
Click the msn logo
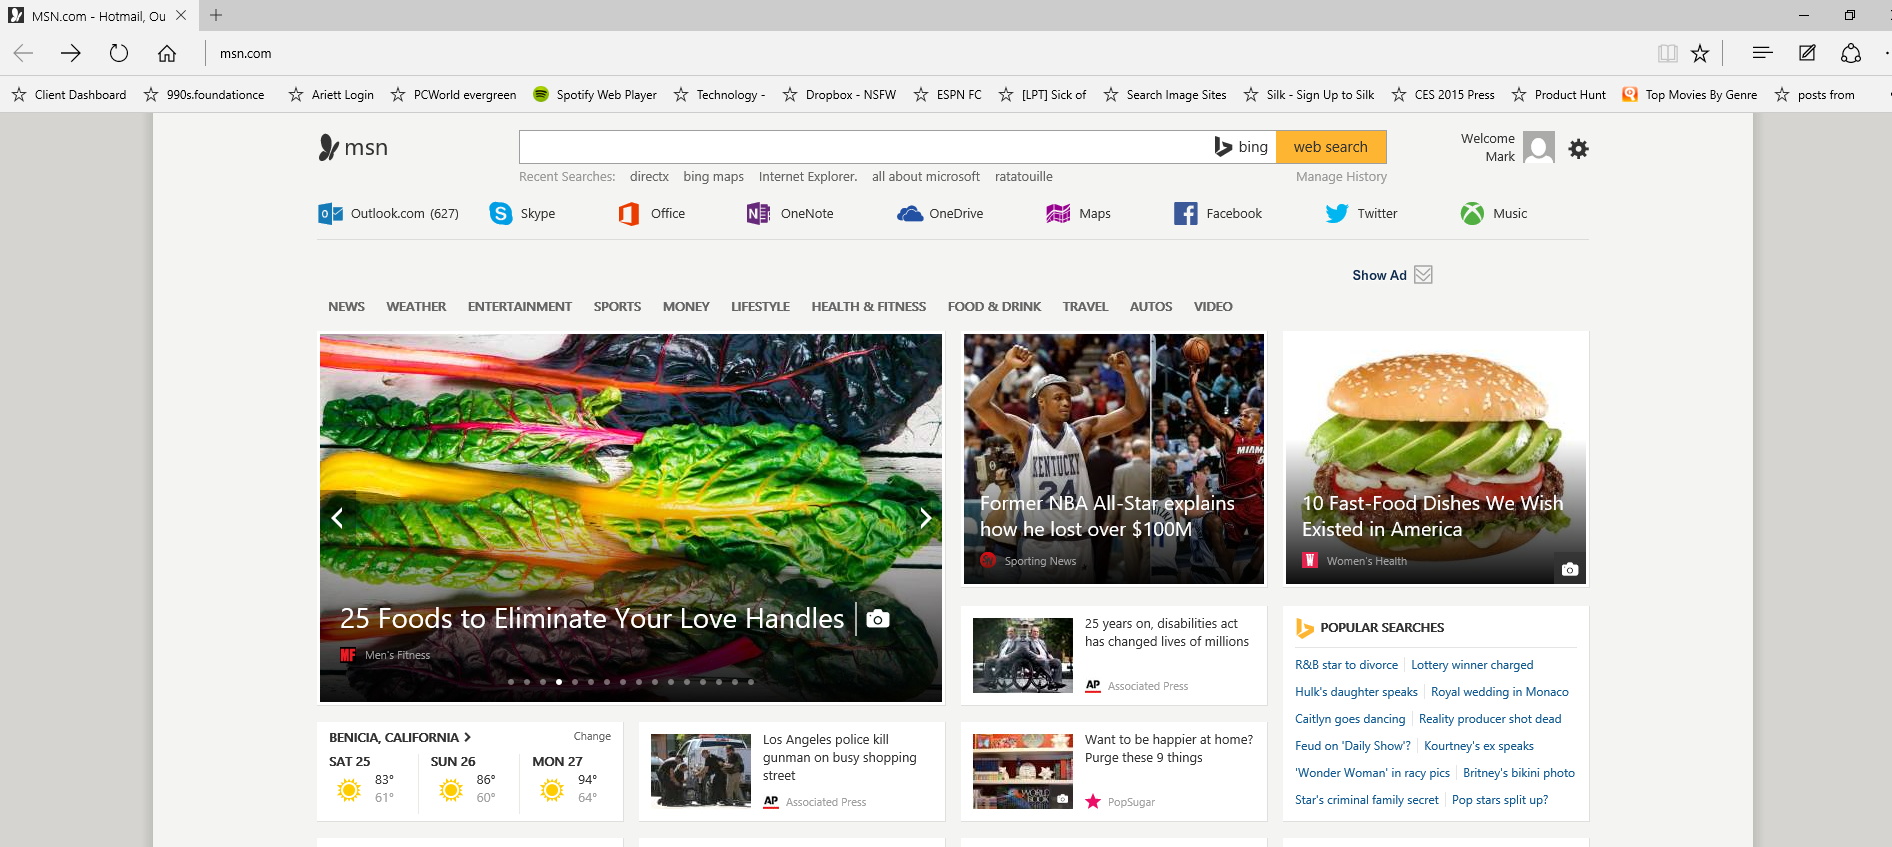tap(353, 147)
